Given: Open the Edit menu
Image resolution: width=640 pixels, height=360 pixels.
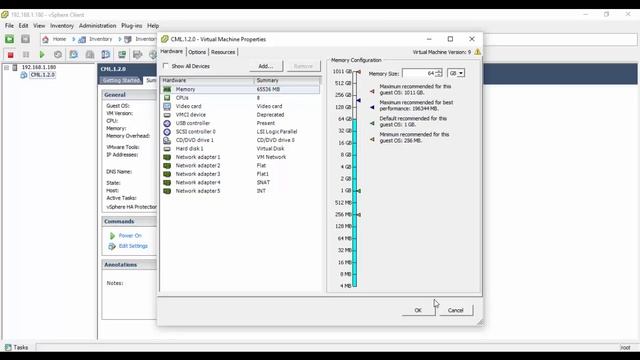Looking at the screenshot, I should pos(23,26).
